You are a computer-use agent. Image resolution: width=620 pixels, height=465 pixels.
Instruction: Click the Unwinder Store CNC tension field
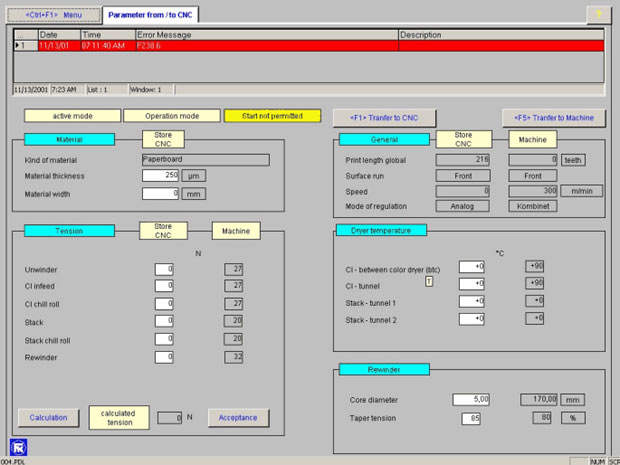pyautogui.click(x=164, y=270)
